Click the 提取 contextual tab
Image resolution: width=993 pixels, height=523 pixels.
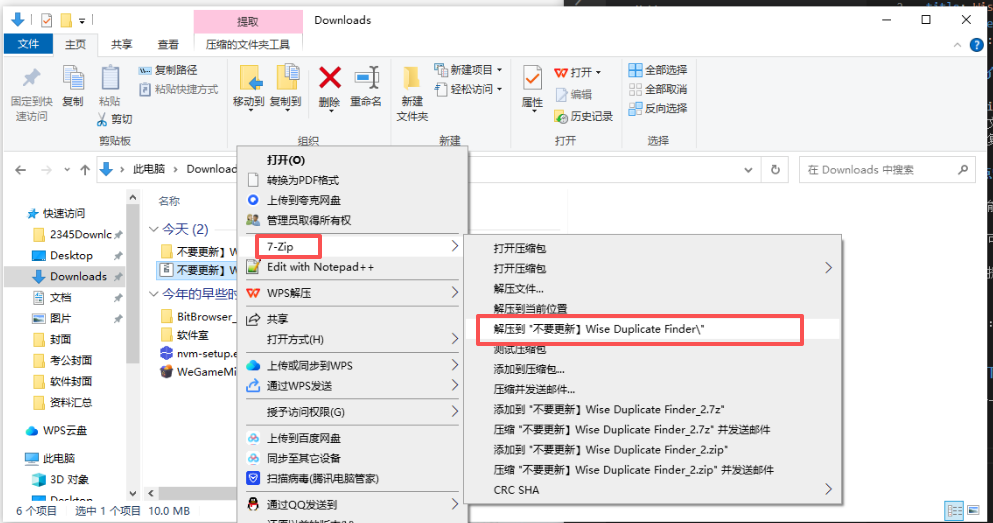pyautogui.click(x=248, y=22)
